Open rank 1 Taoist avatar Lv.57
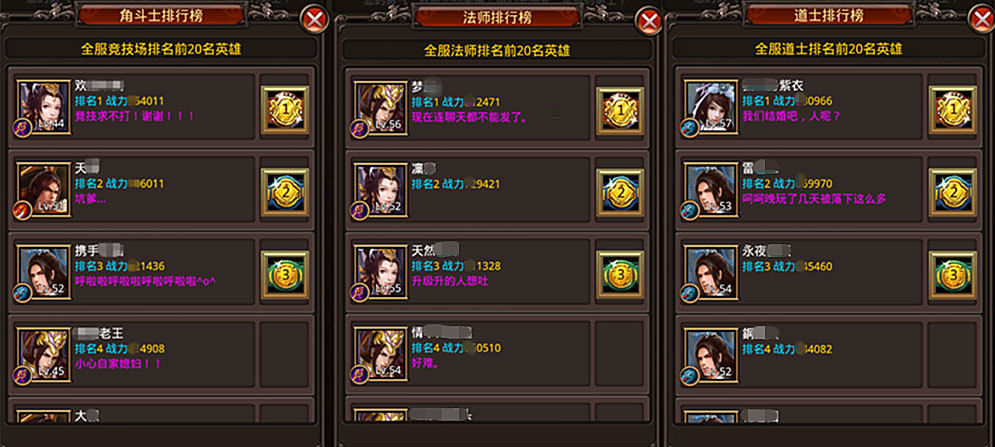This screenshot has width=995, height=447. (x=712, y=107)
